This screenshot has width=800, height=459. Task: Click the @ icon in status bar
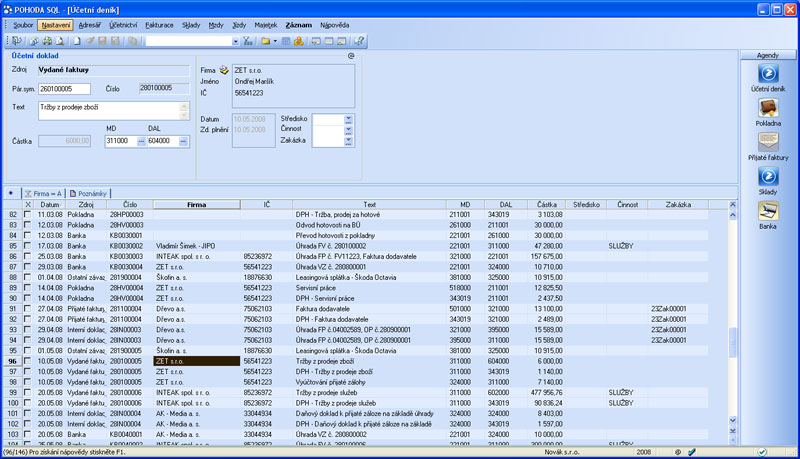(678, 452)
